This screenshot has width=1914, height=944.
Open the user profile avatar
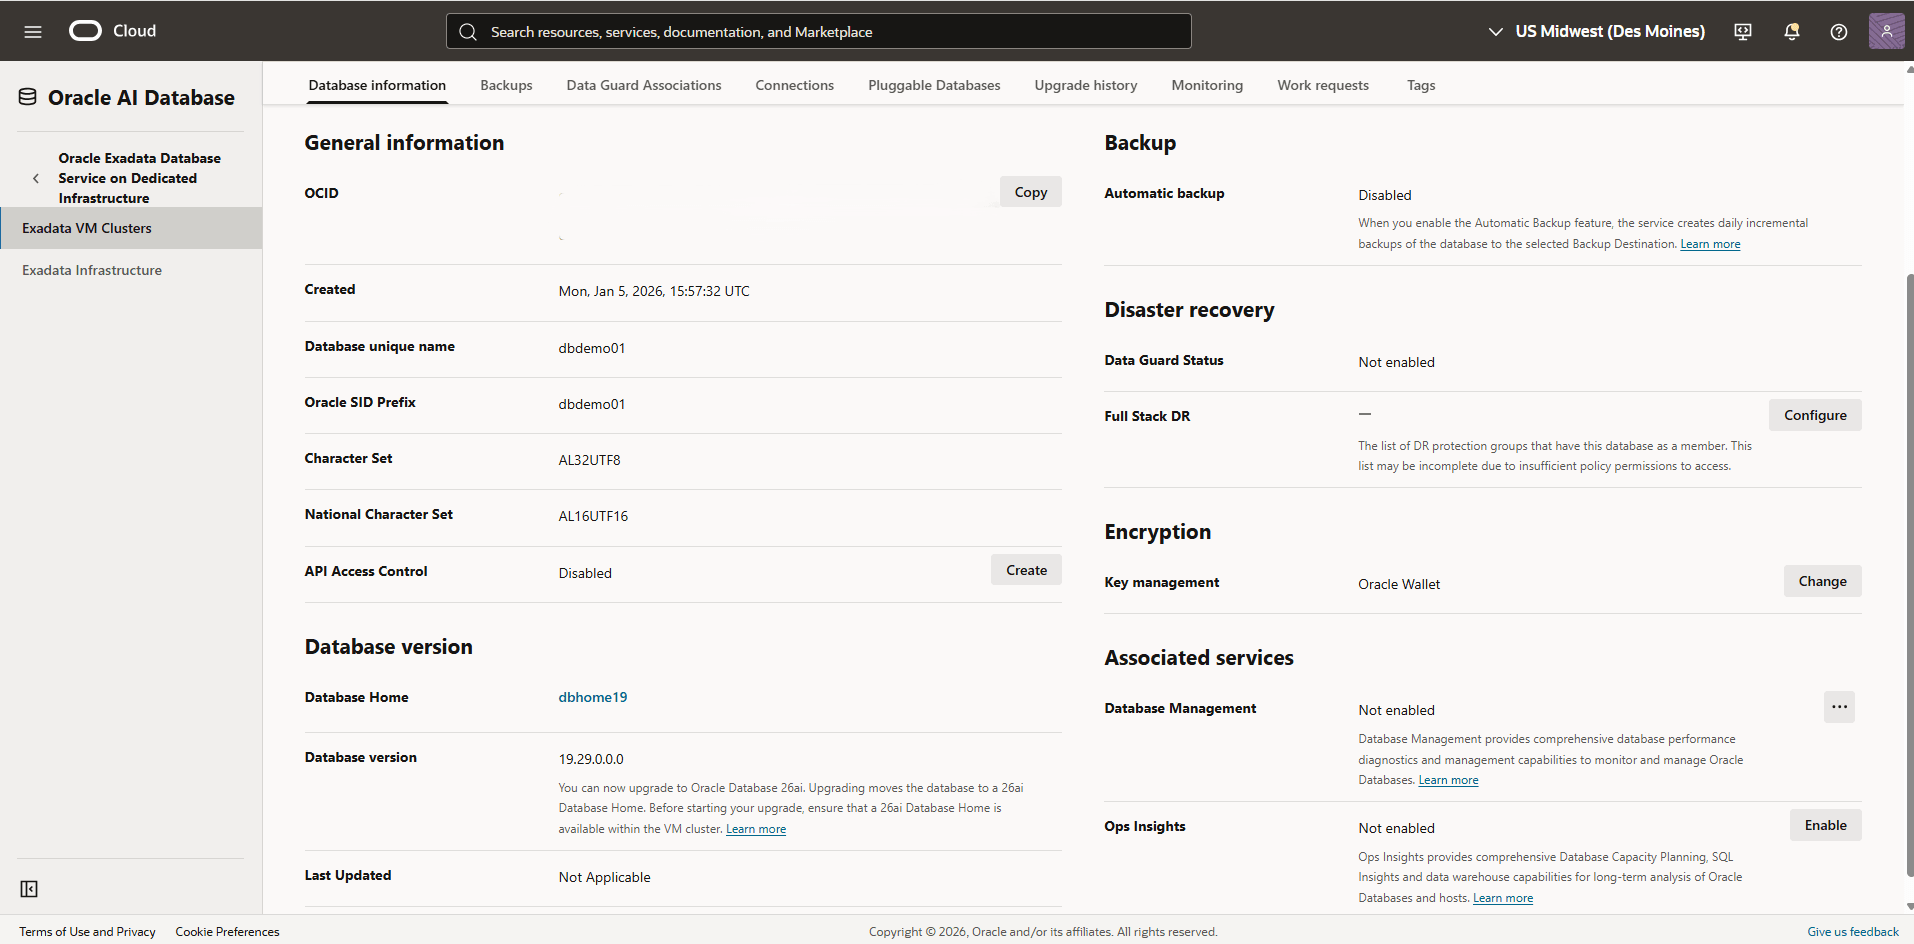coord(1887,31)
